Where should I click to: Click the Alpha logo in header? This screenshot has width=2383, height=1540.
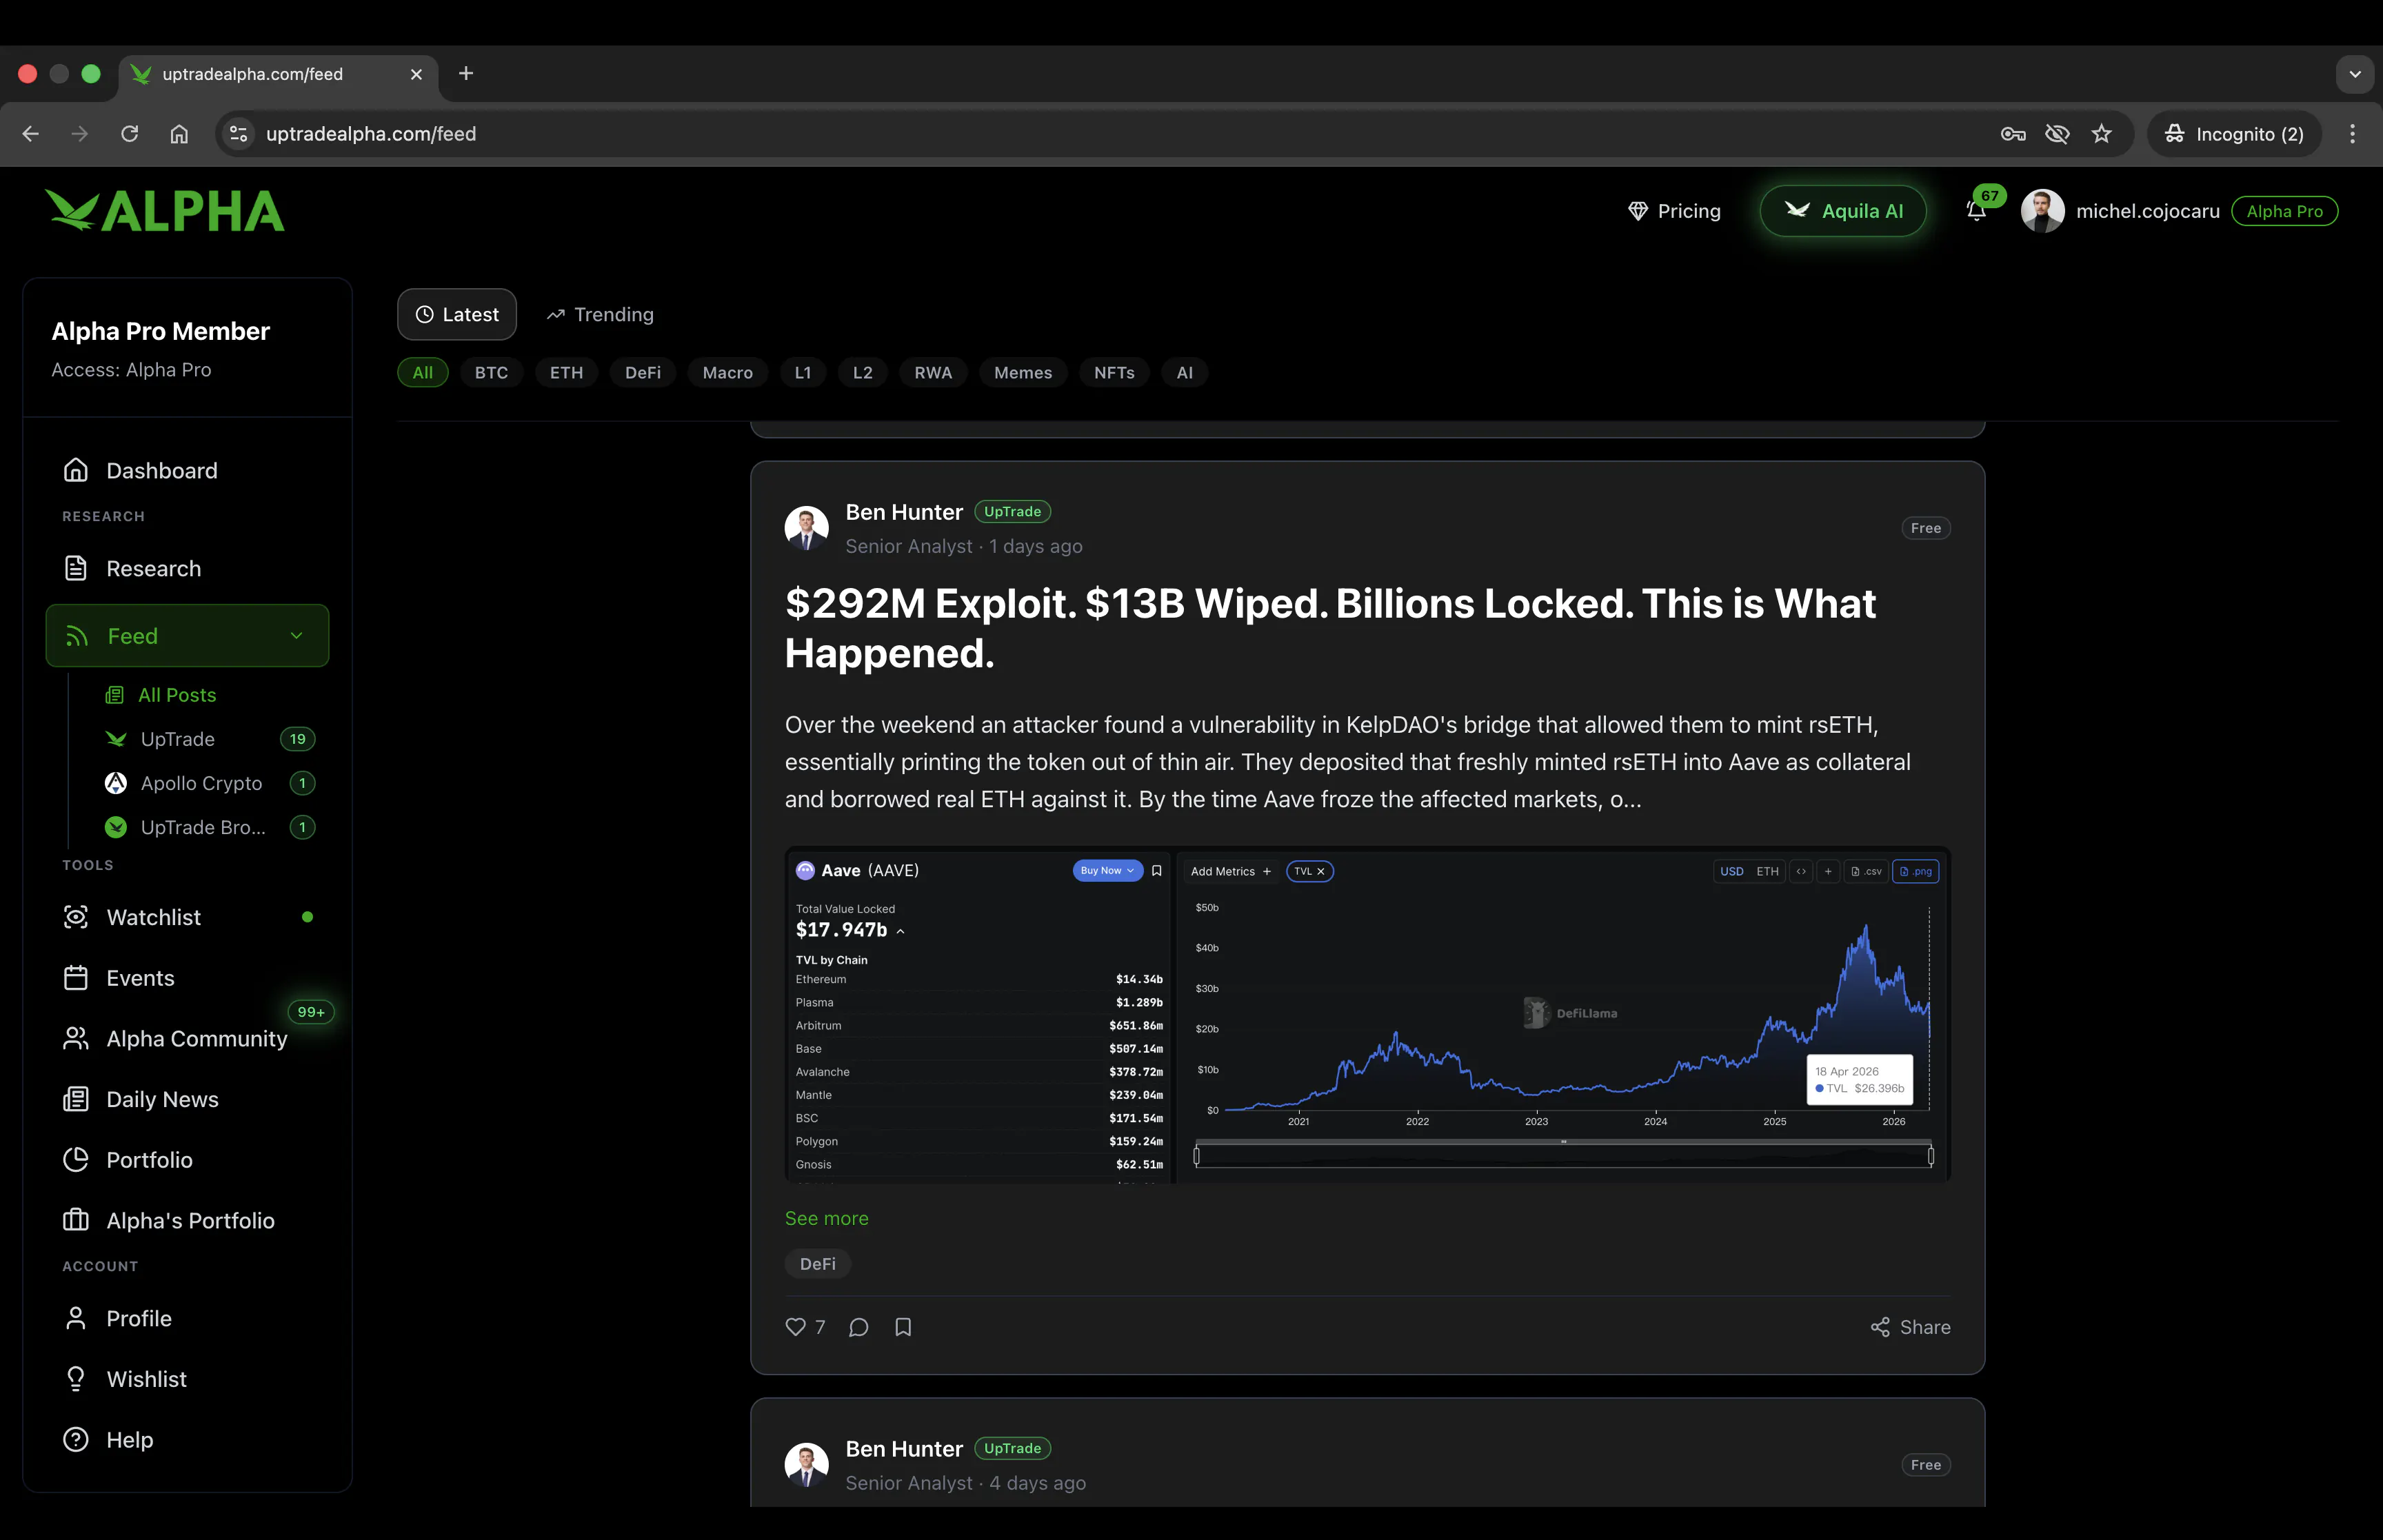tap(165, 211)
